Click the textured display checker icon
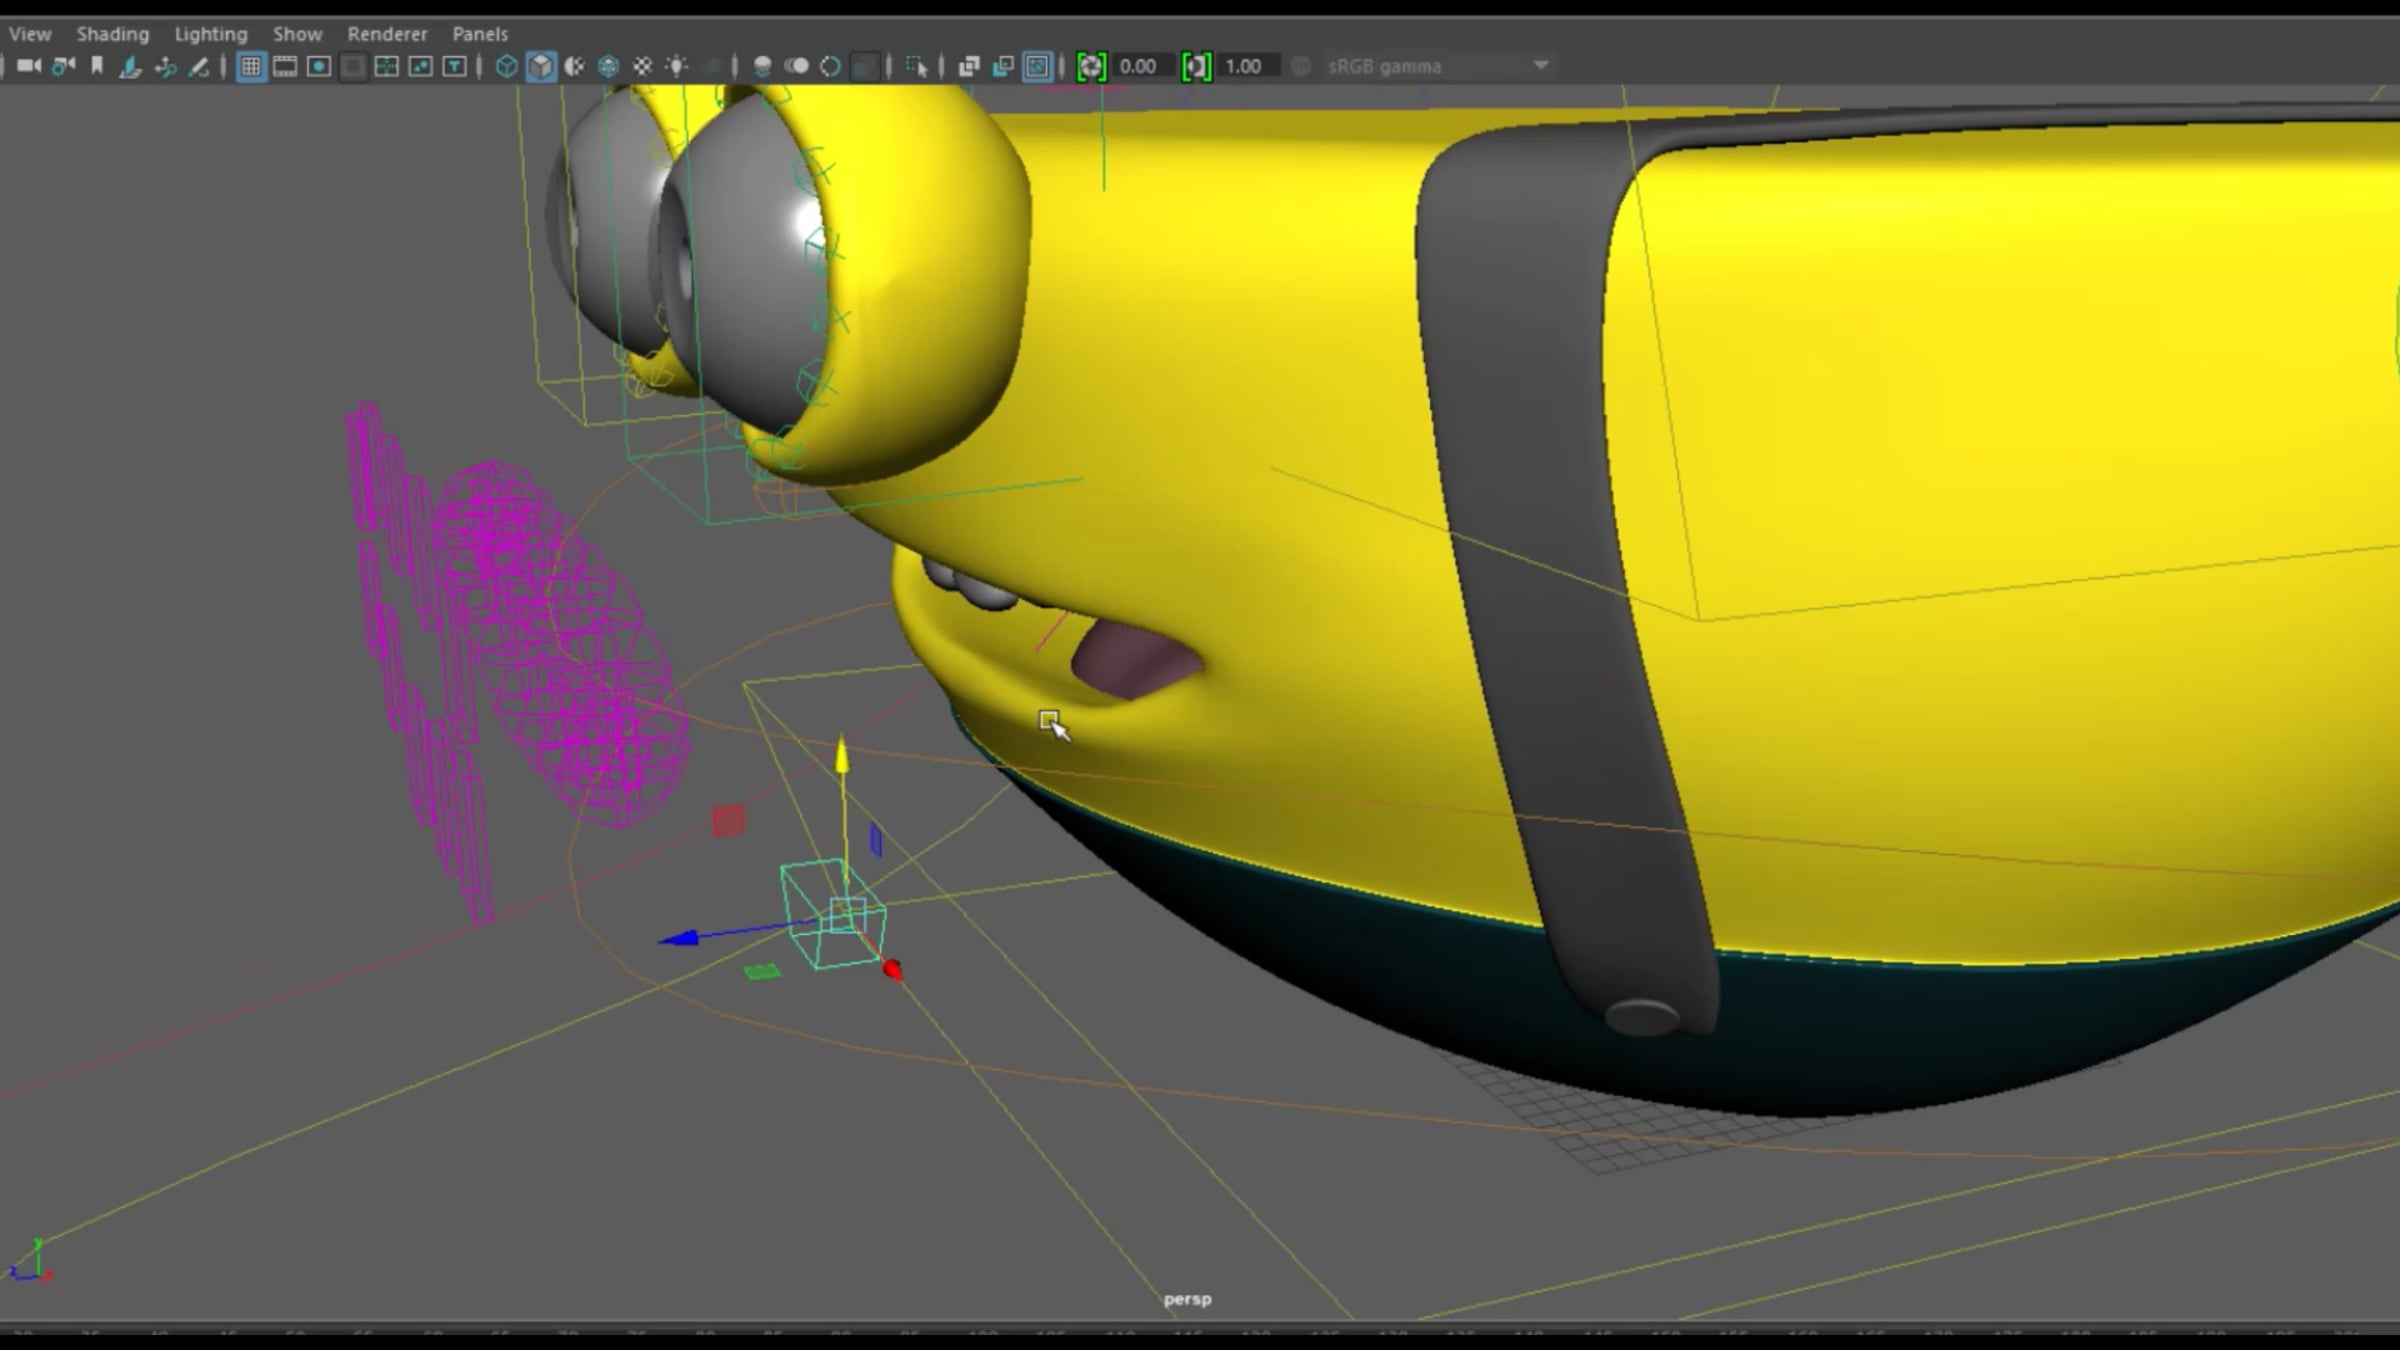This screenshot has height=1350, width=2400. tap(643, 67)
